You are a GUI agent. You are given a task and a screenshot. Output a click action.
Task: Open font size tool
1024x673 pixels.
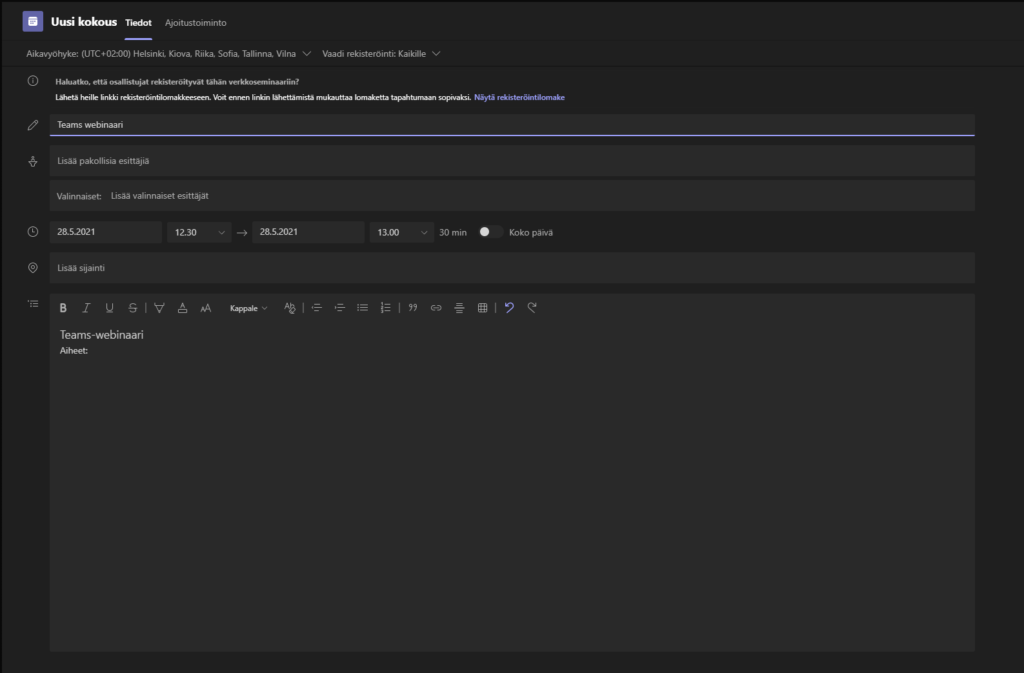click(206, 308)
